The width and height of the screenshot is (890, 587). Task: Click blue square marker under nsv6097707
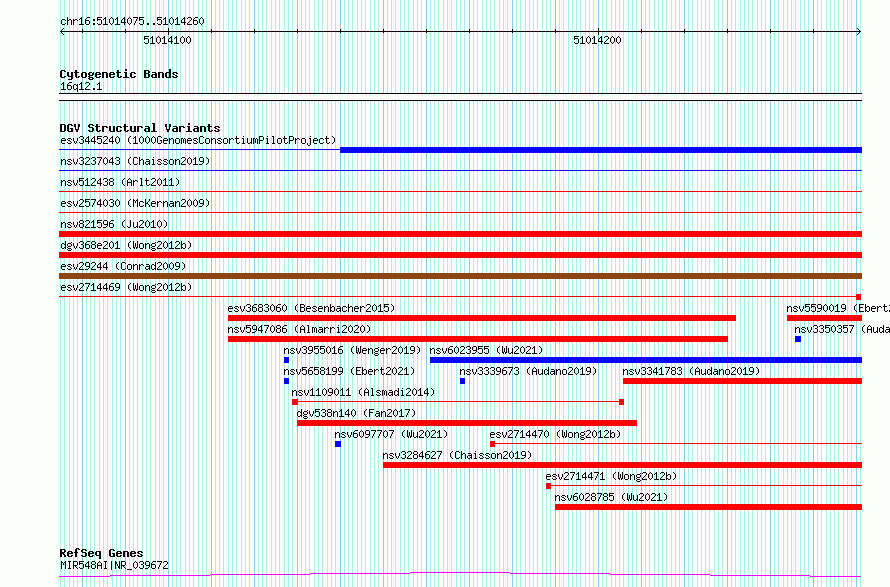(x=338, y=444)
